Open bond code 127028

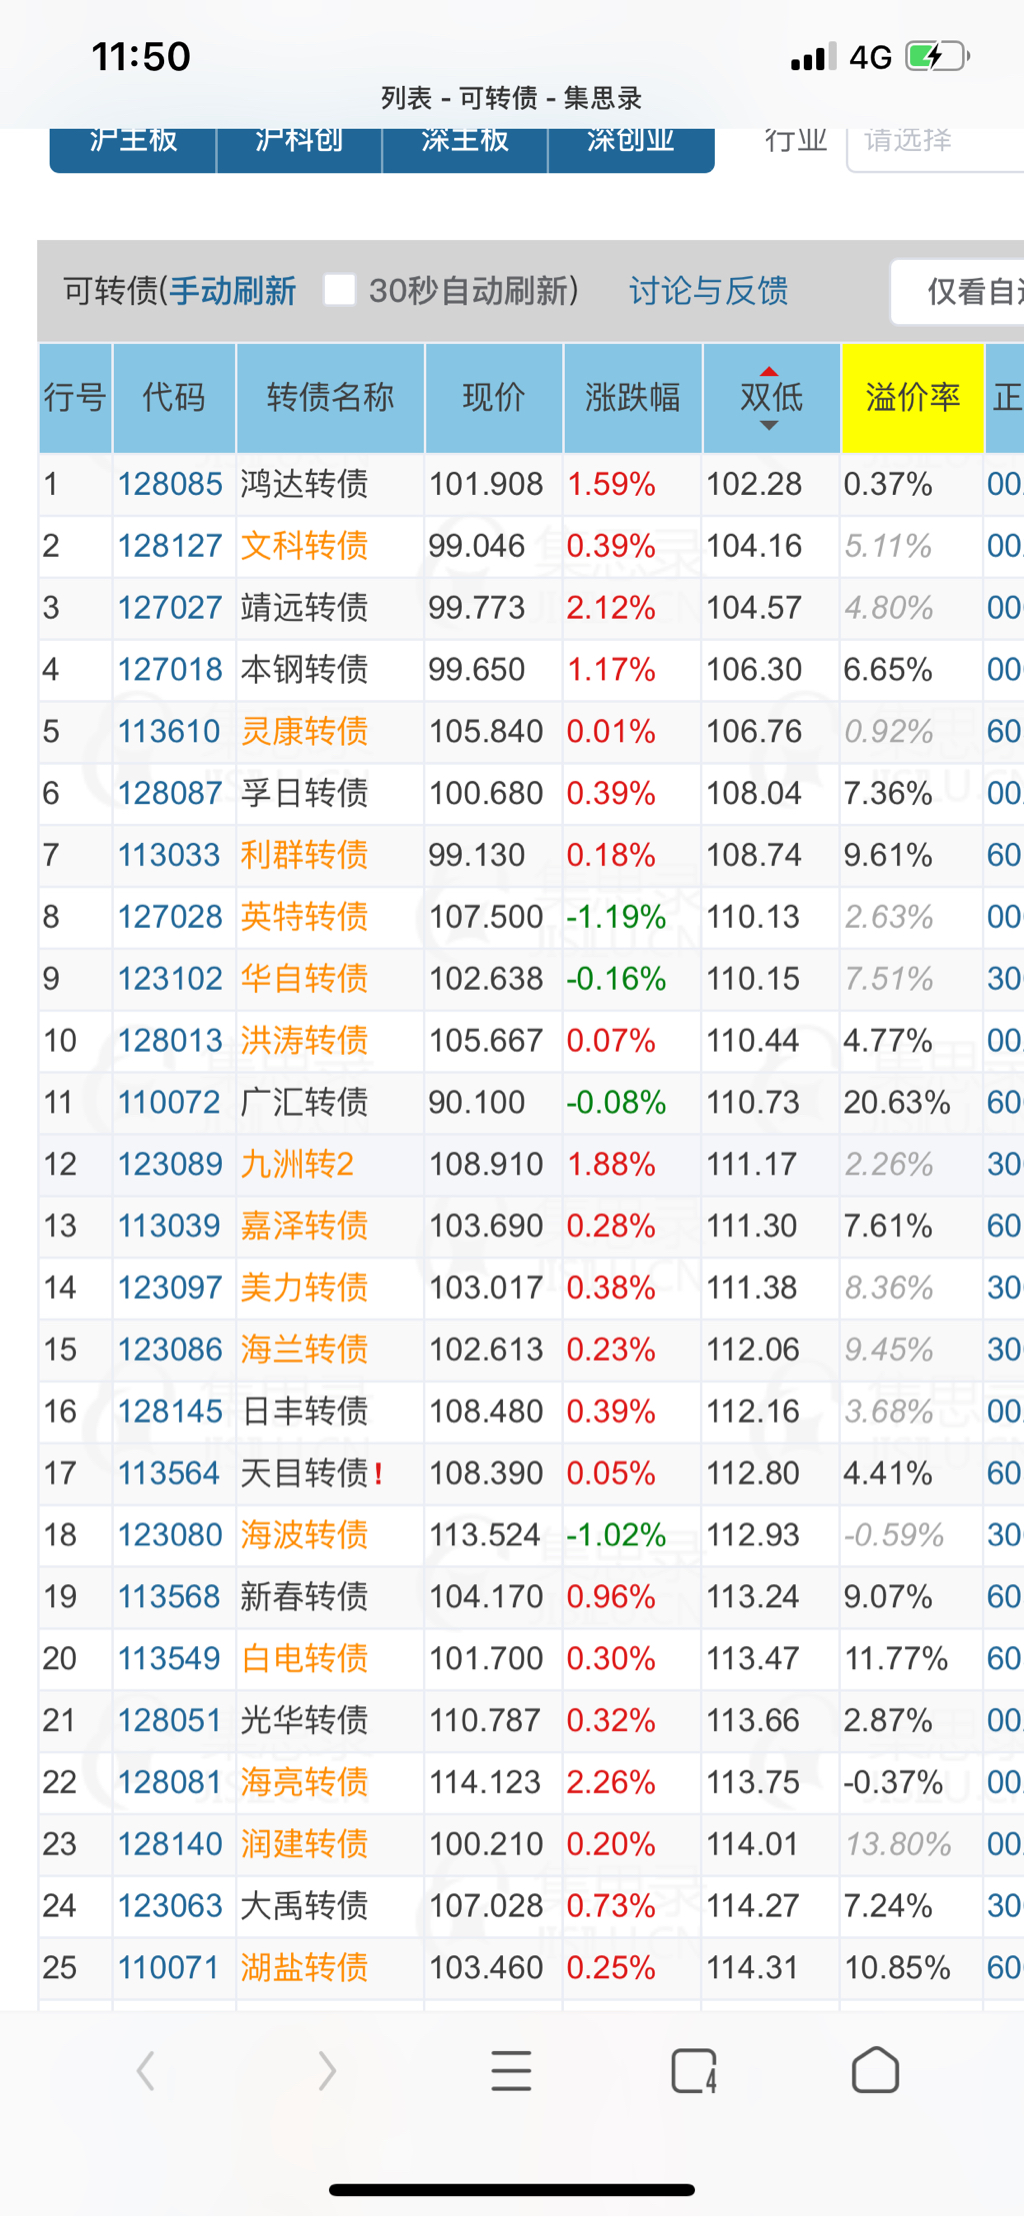point(170,917)
